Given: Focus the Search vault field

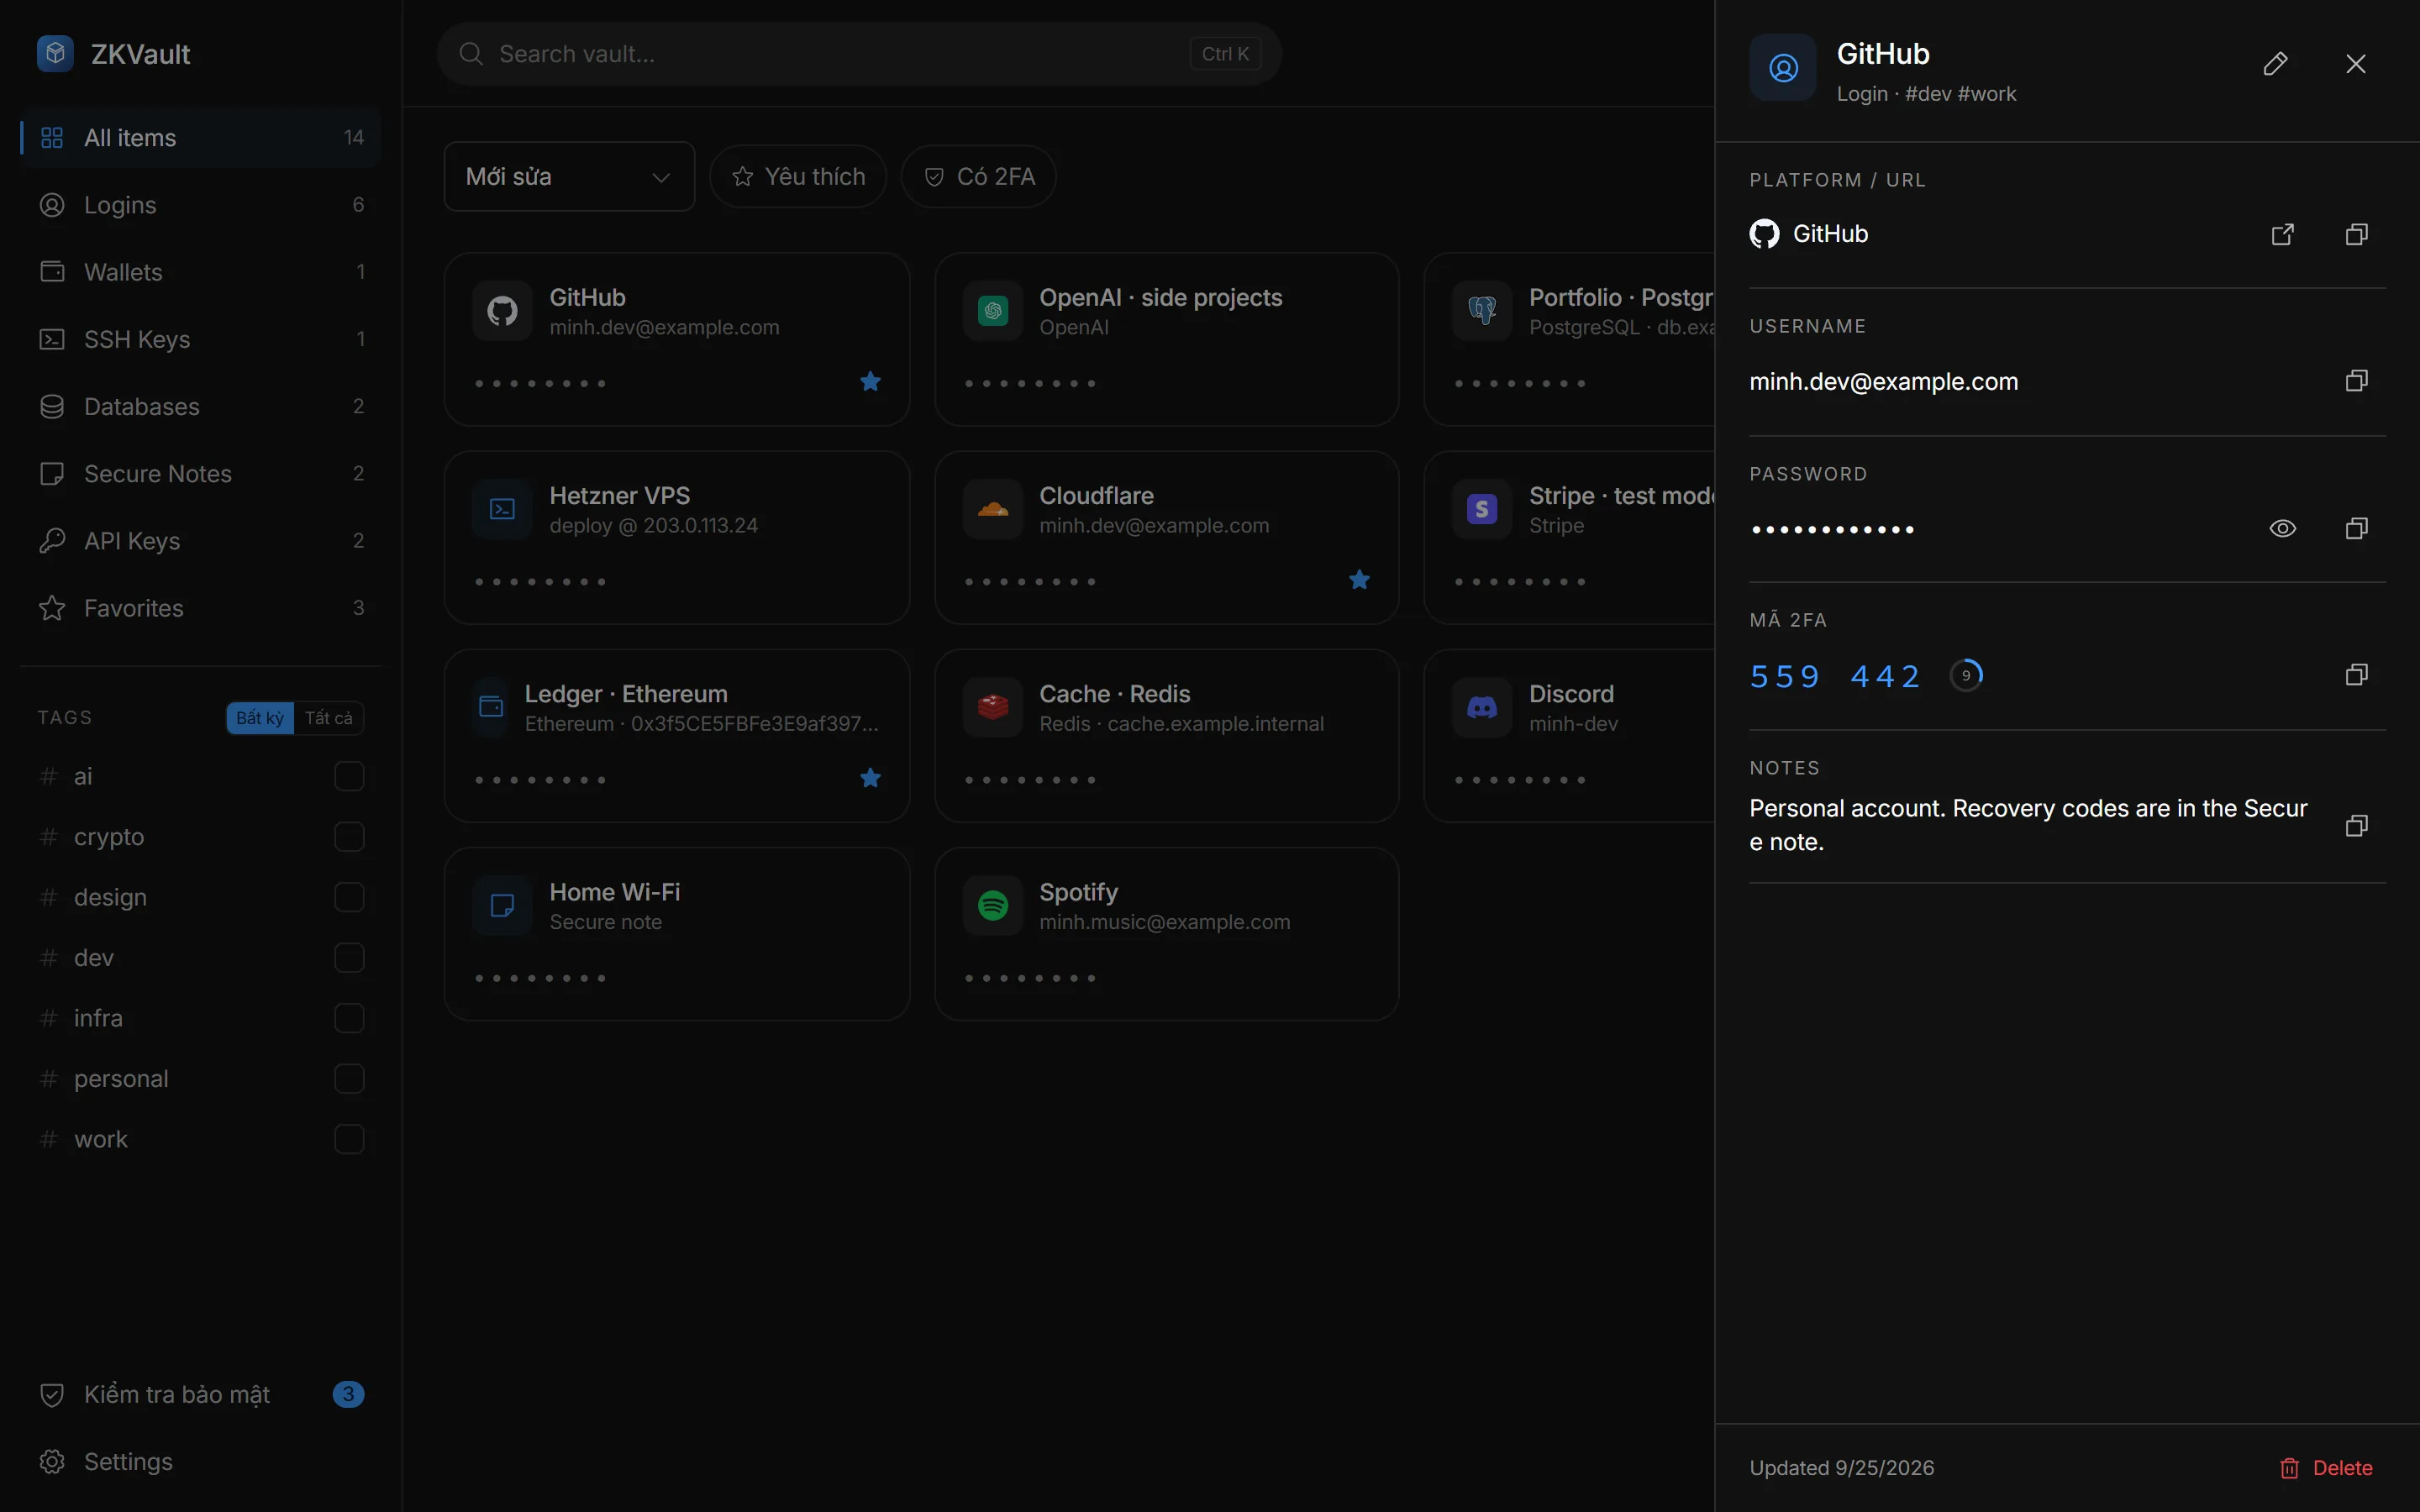Looking at the screenshot, I should (859, 54).
